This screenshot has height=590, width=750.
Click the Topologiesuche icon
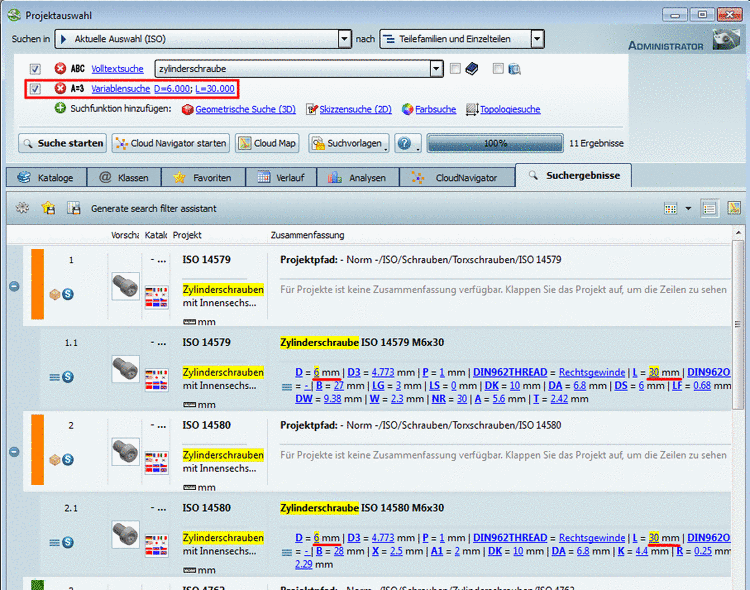(x=472, y=110)
